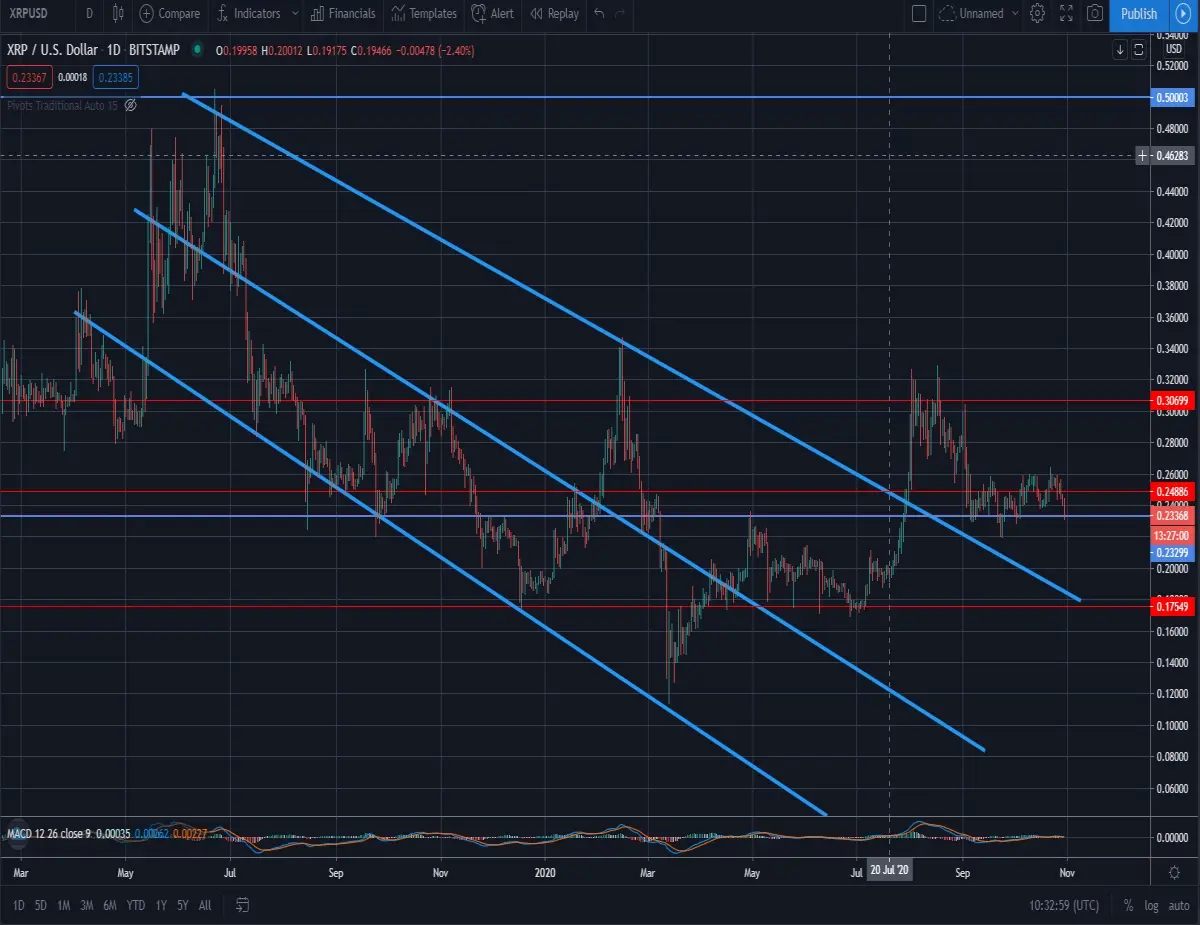Image resolution: width=1200 pixels, height=925 pixels.
Task: Click the green market status dot
Action: [x=198, y=50]
